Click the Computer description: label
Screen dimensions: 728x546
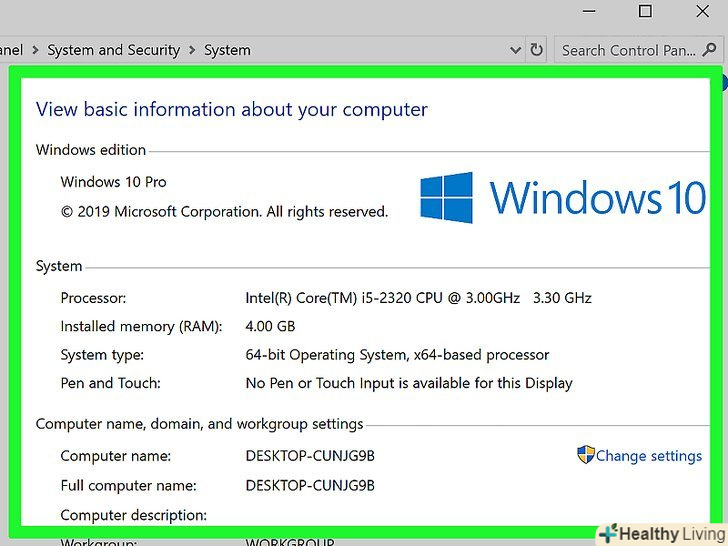point(134,515)
